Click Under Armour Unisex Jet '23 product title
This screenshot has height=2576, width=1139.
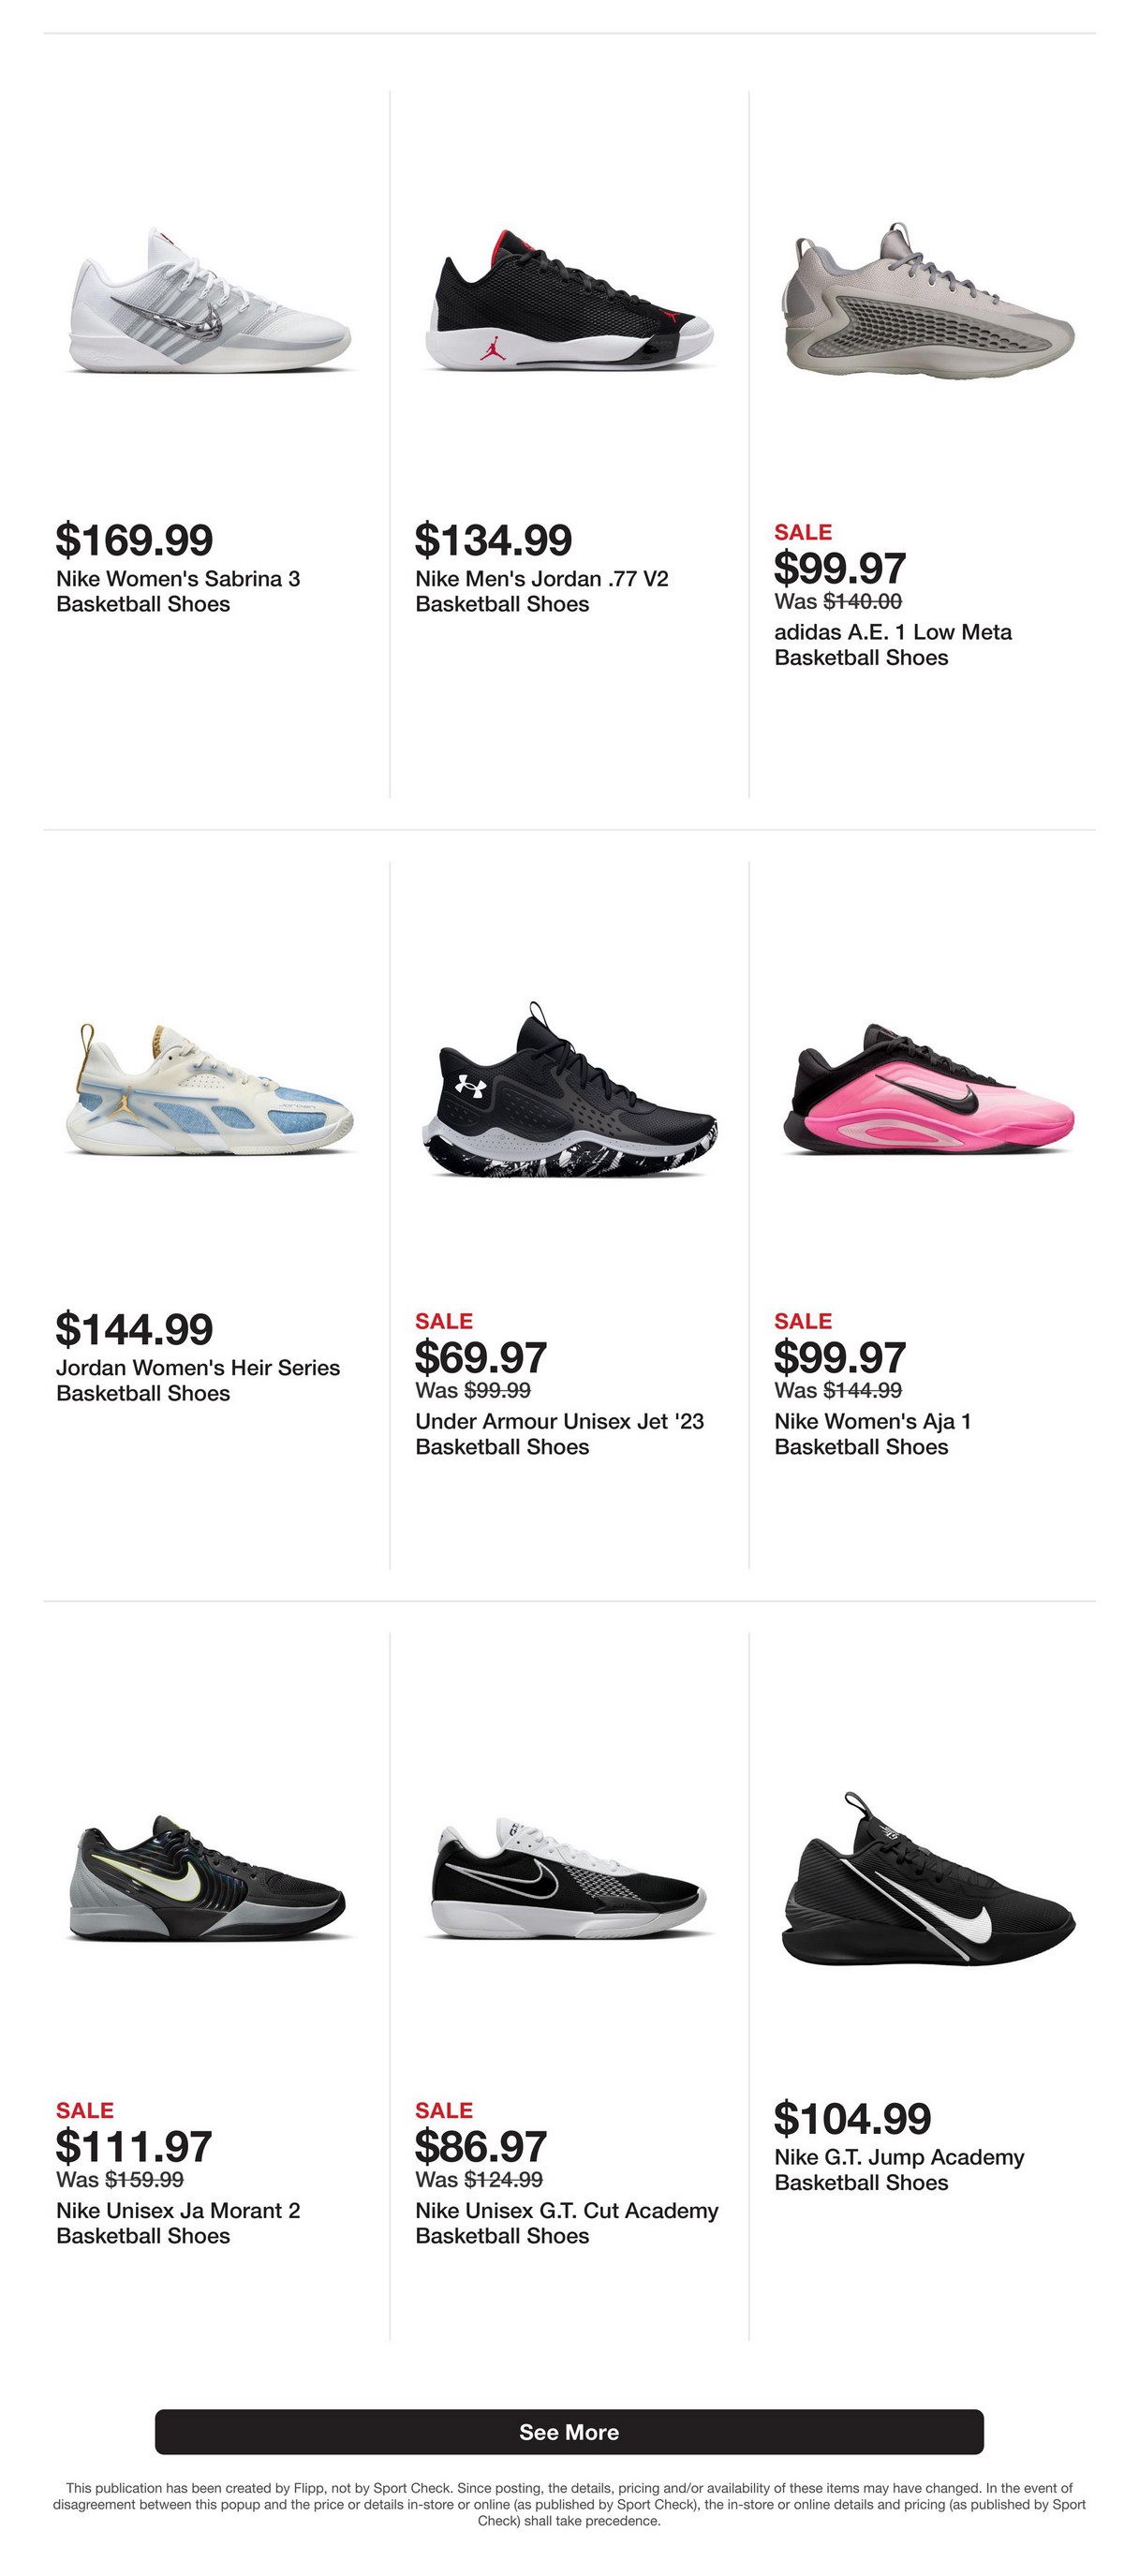(559, 1434)
